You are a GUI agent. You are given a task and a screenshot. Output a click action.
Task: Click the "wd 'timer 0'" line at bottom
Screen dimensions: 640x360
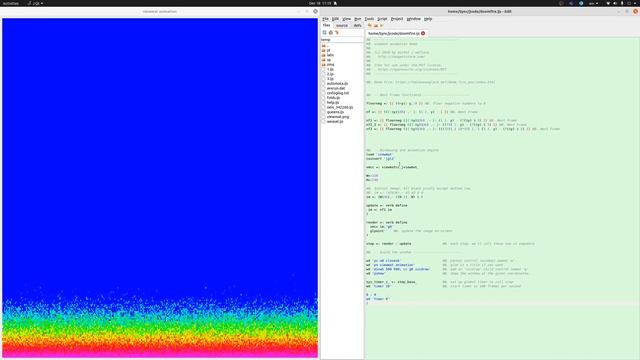point(378,299)
